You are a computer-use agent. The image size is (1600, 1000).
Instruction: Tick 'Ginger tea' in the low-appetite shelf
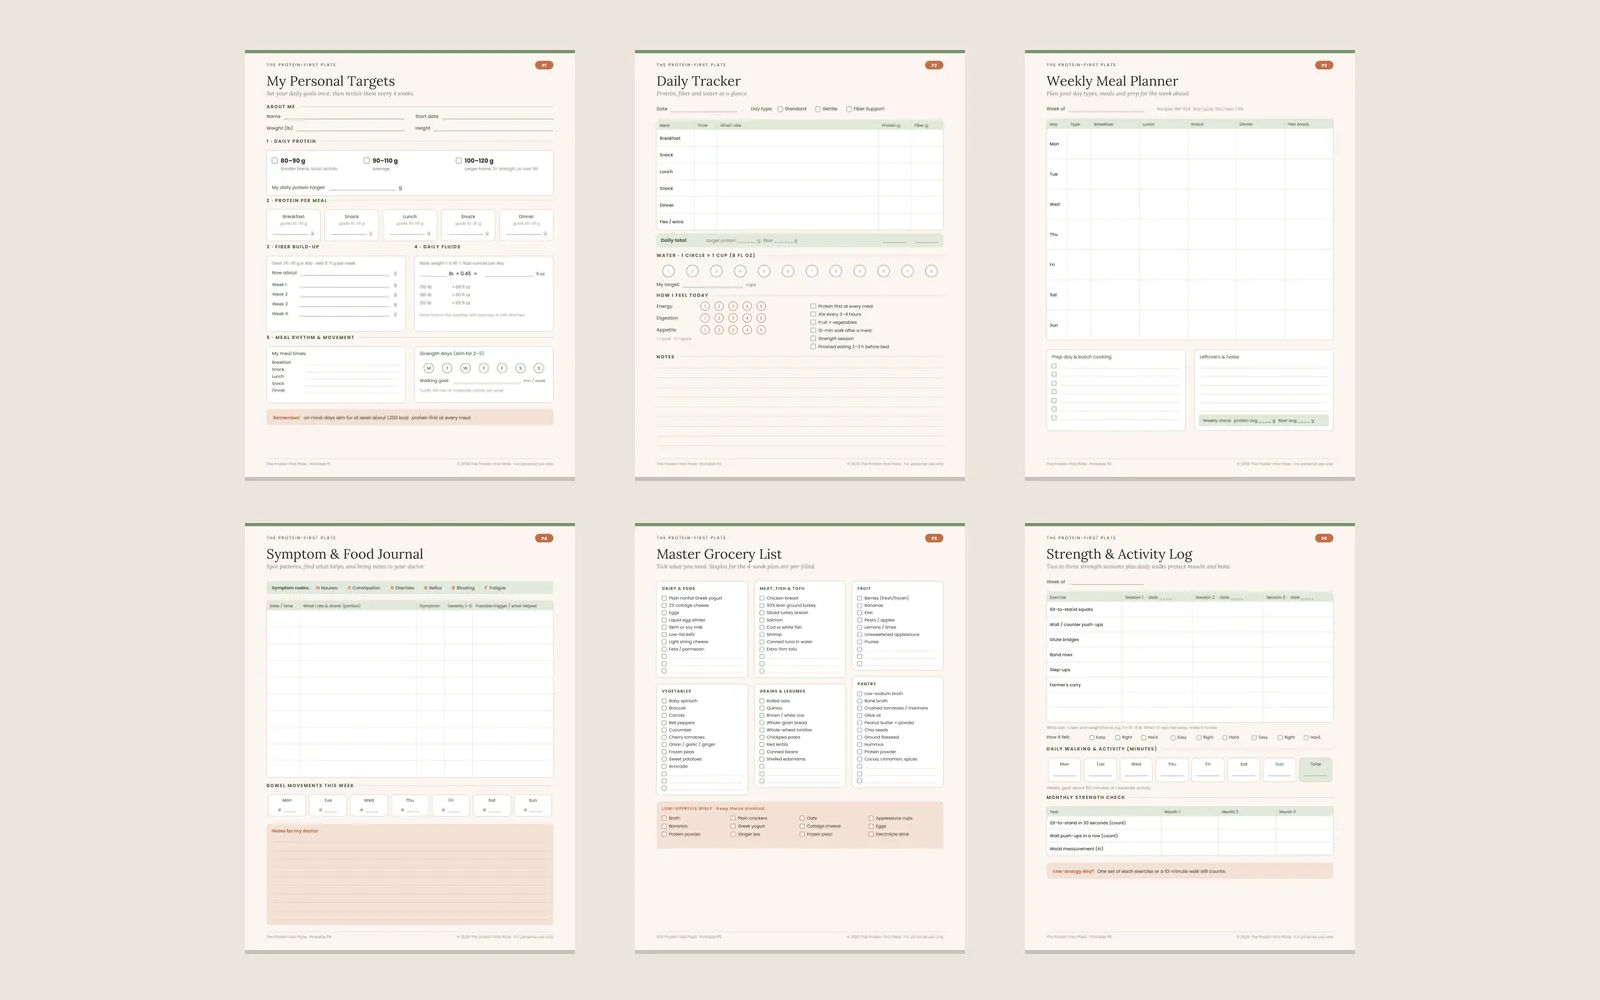[733, 834]
